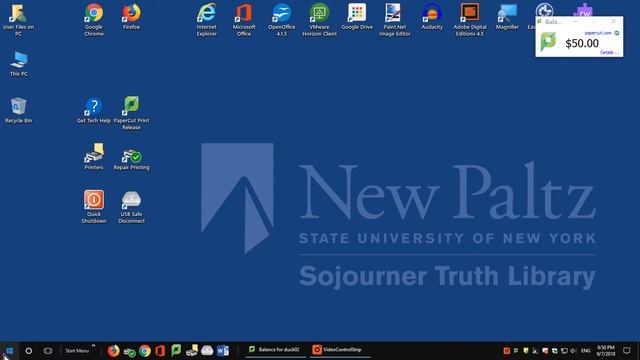Click the Repair Printing taskbar icon

[x=129, y=351]
